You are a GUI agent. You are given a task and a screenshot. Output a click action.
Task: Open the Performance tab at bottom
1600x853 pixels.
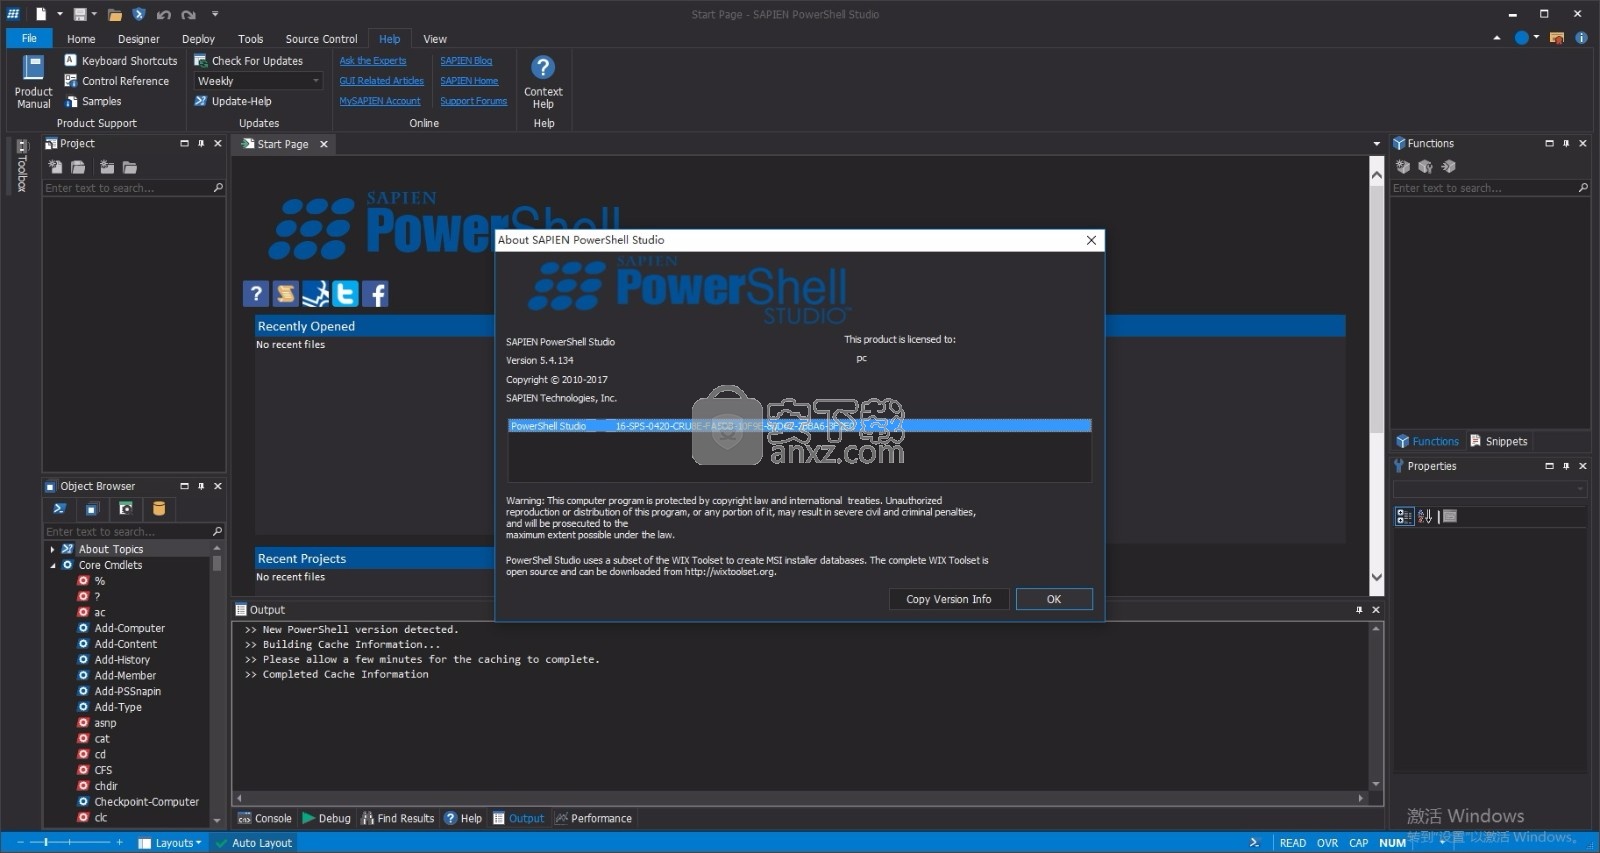(594, 818)
